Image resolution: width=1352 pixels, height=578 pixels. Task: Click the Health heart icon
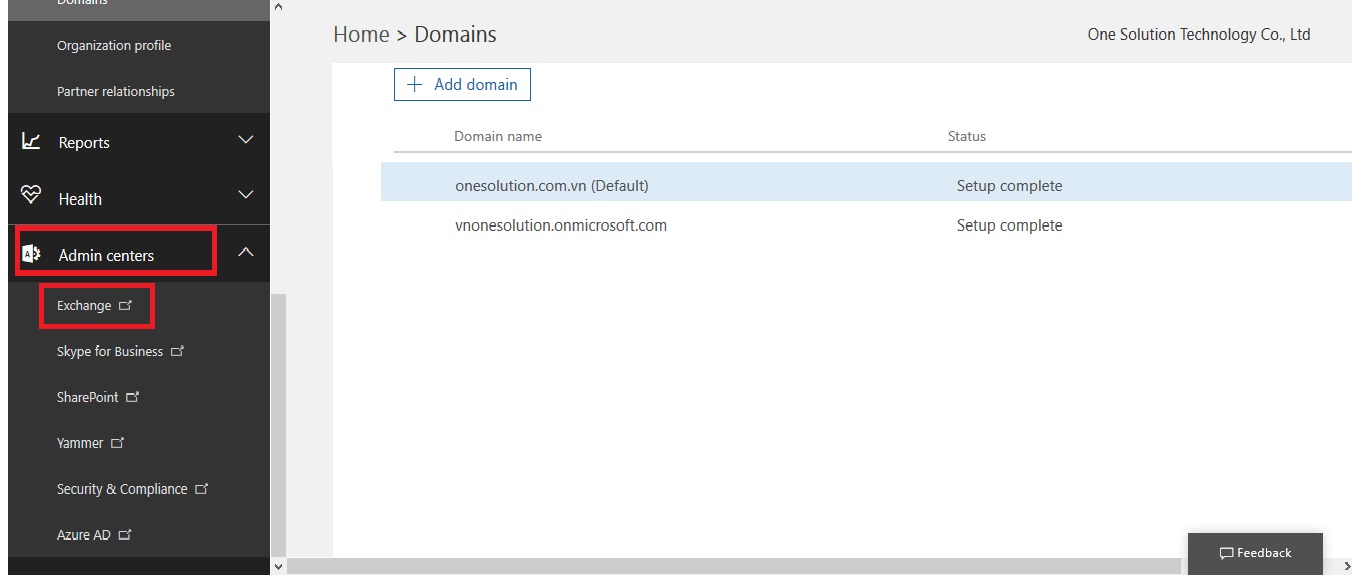31,197
